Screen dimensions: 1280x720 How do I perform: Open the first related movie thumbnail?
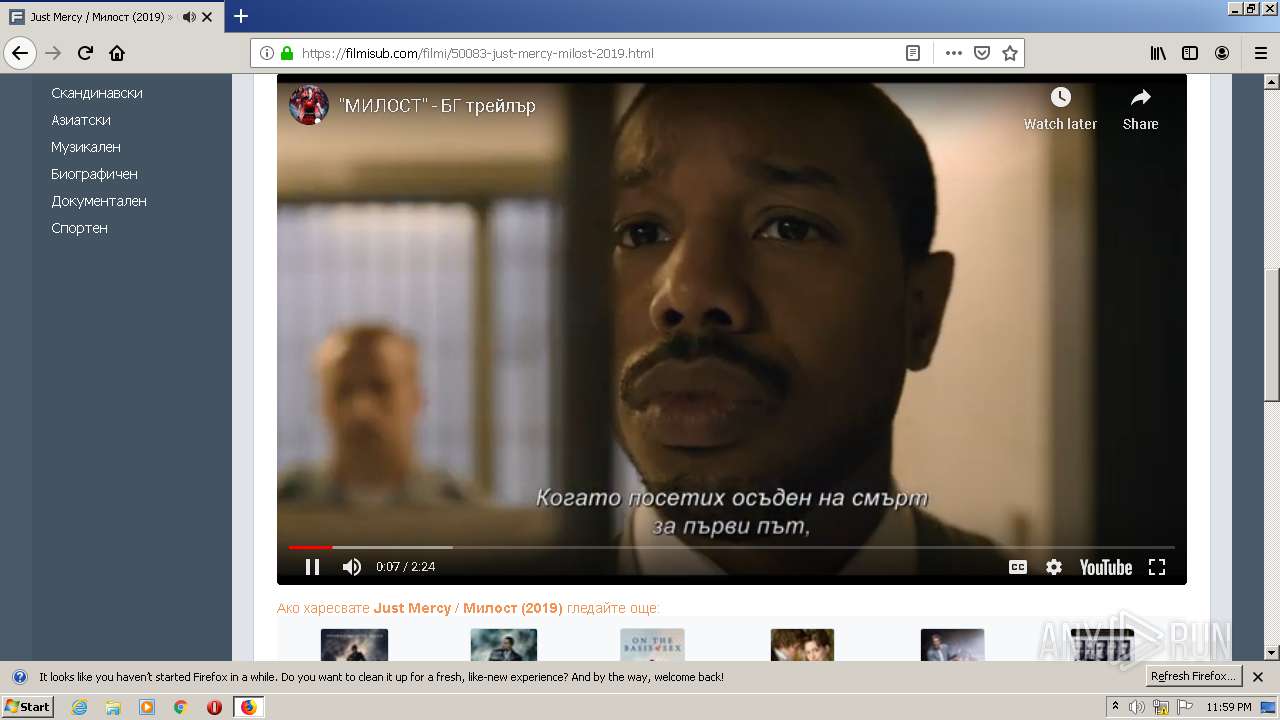354,645
